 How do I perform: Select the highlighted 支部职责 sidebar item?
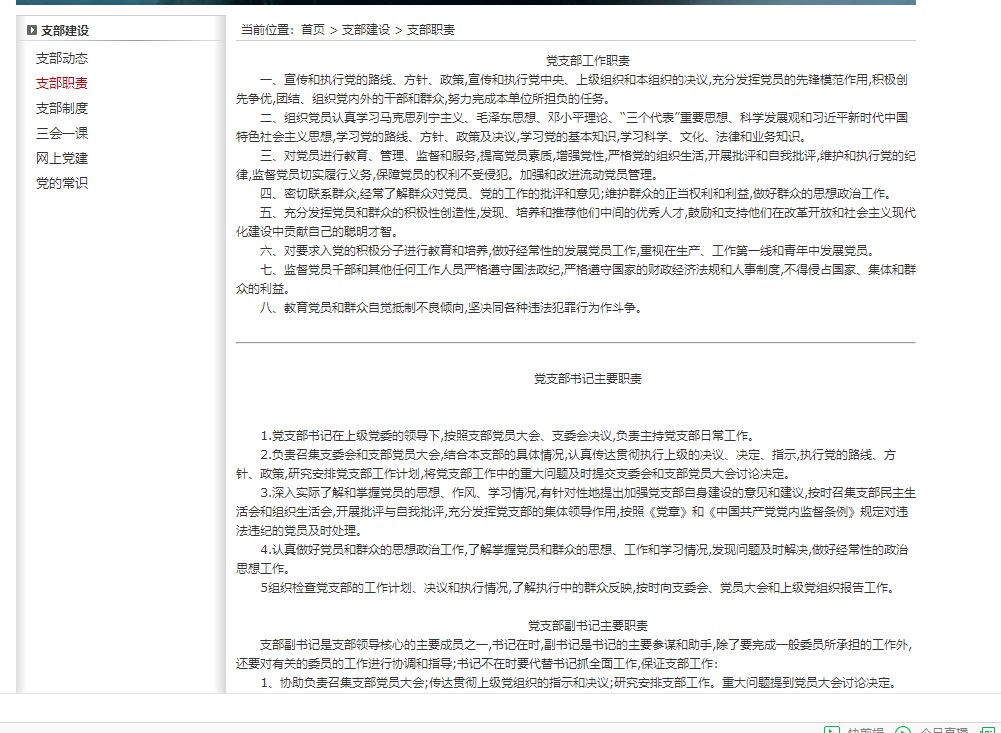click(x=62, y=84)
